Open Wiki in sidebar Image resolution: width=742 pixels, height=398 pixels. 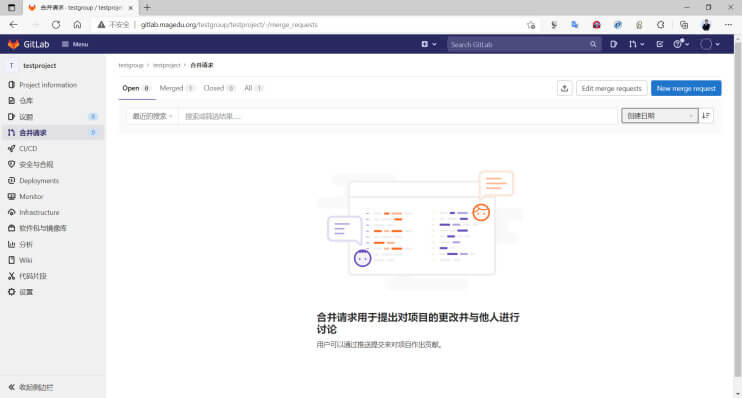coord(26,260)
